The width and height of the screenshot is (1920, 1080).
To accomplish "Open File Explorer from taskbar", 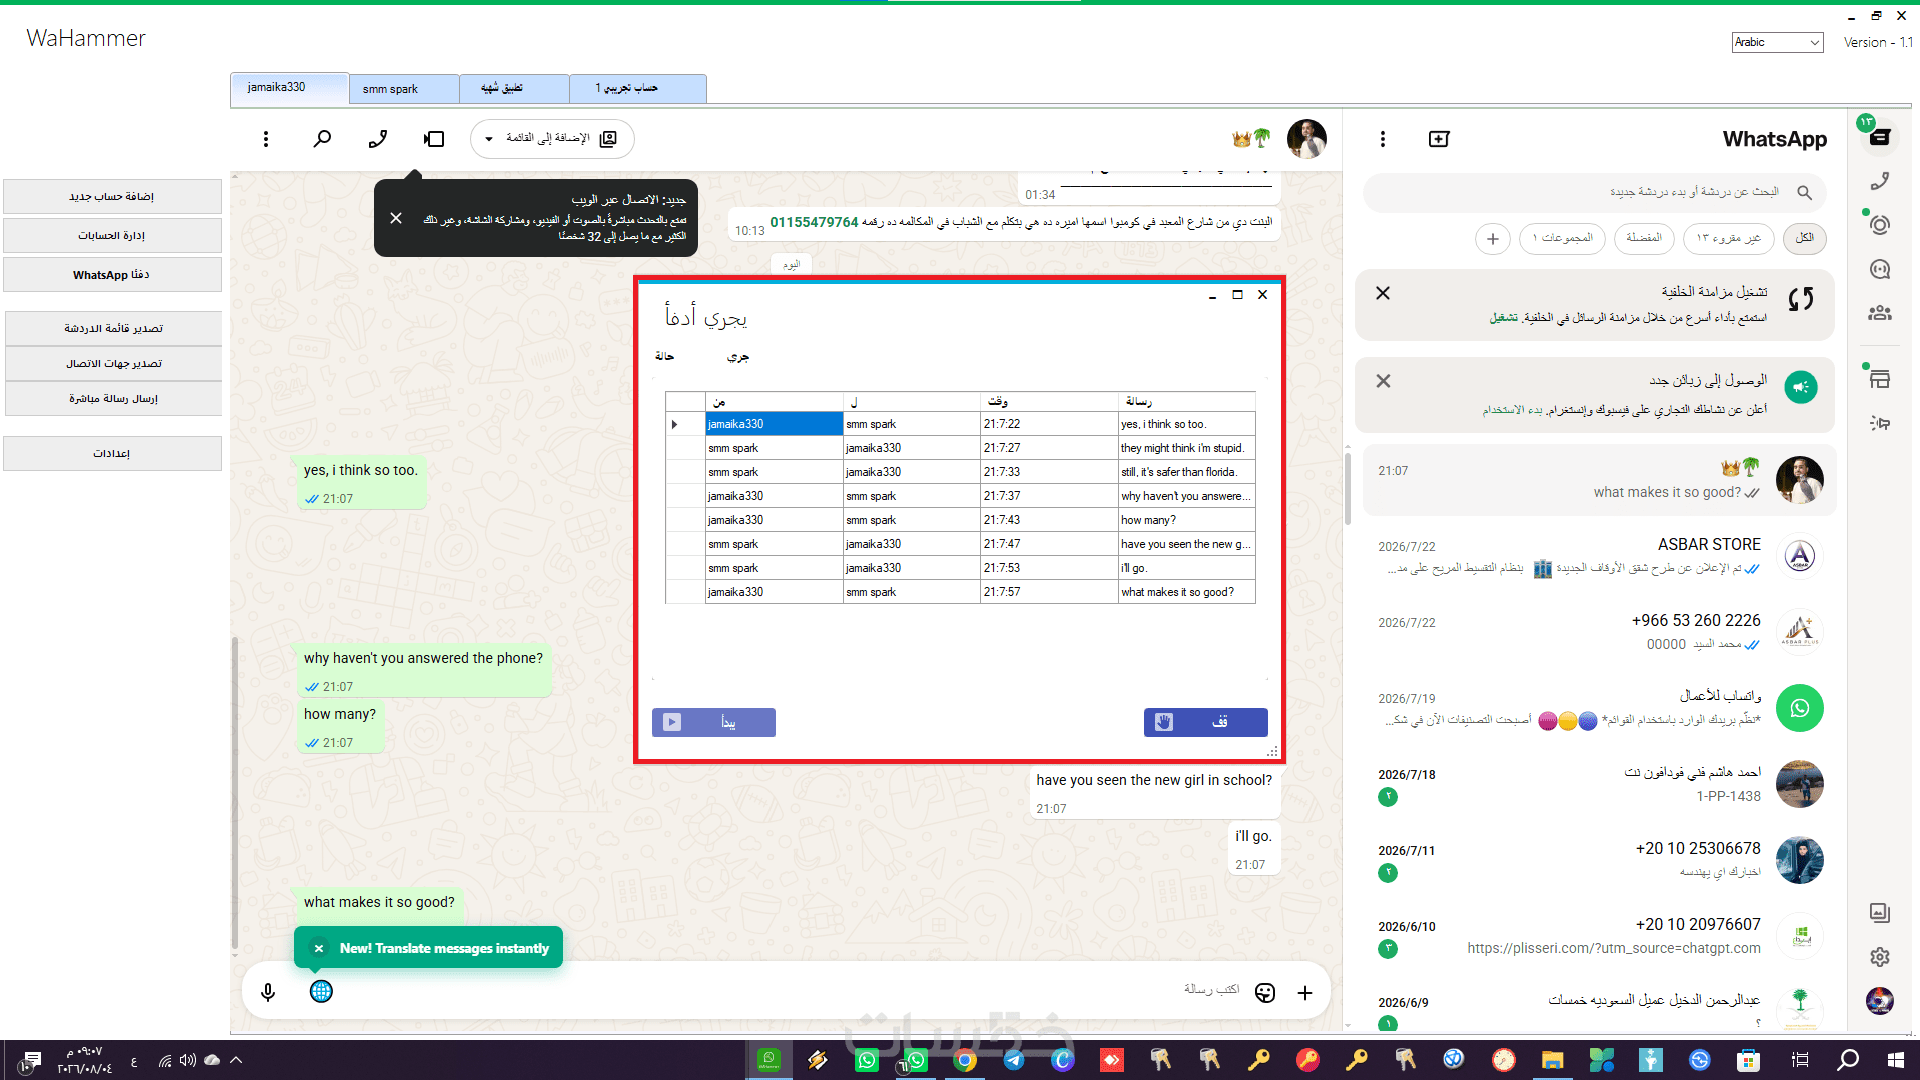I will pos(1552,1060).
